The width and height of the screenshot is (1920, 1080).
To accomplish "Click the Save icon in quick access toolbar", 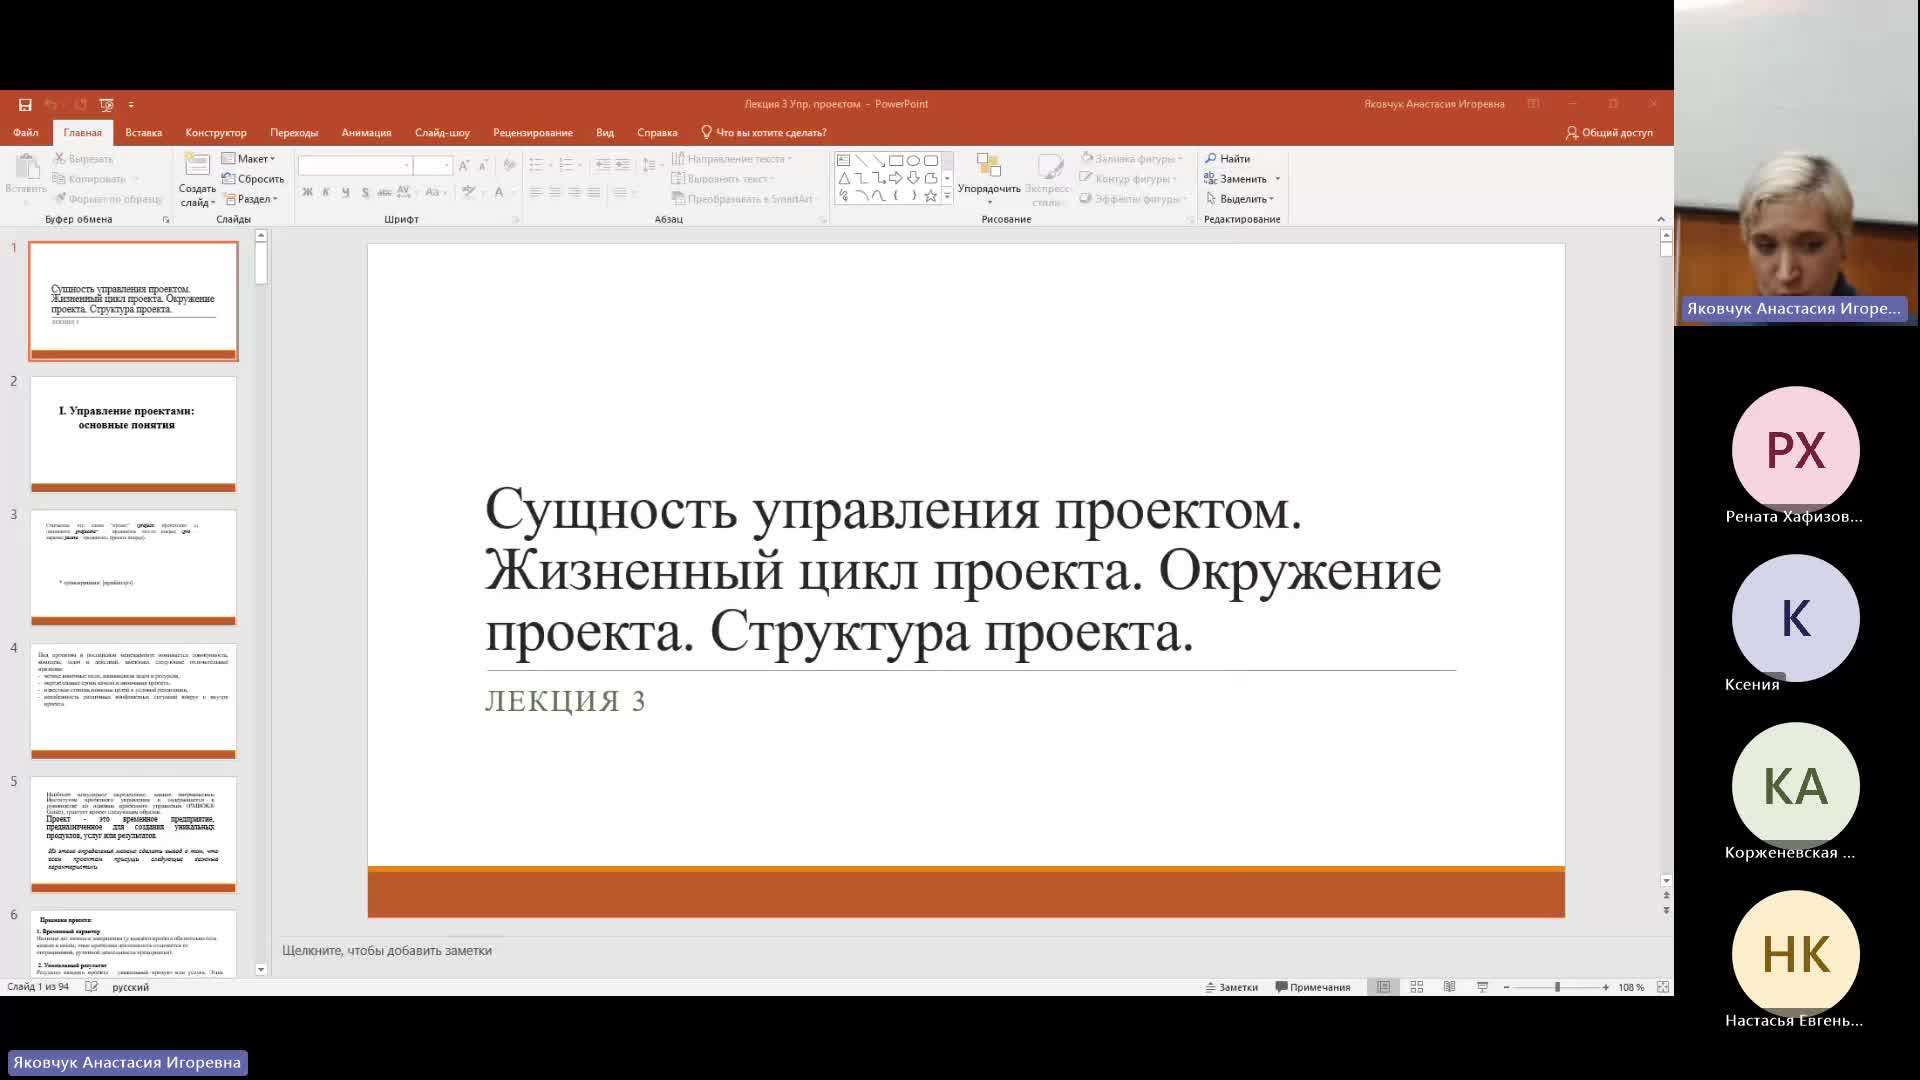I will click(x=25, y=104).
